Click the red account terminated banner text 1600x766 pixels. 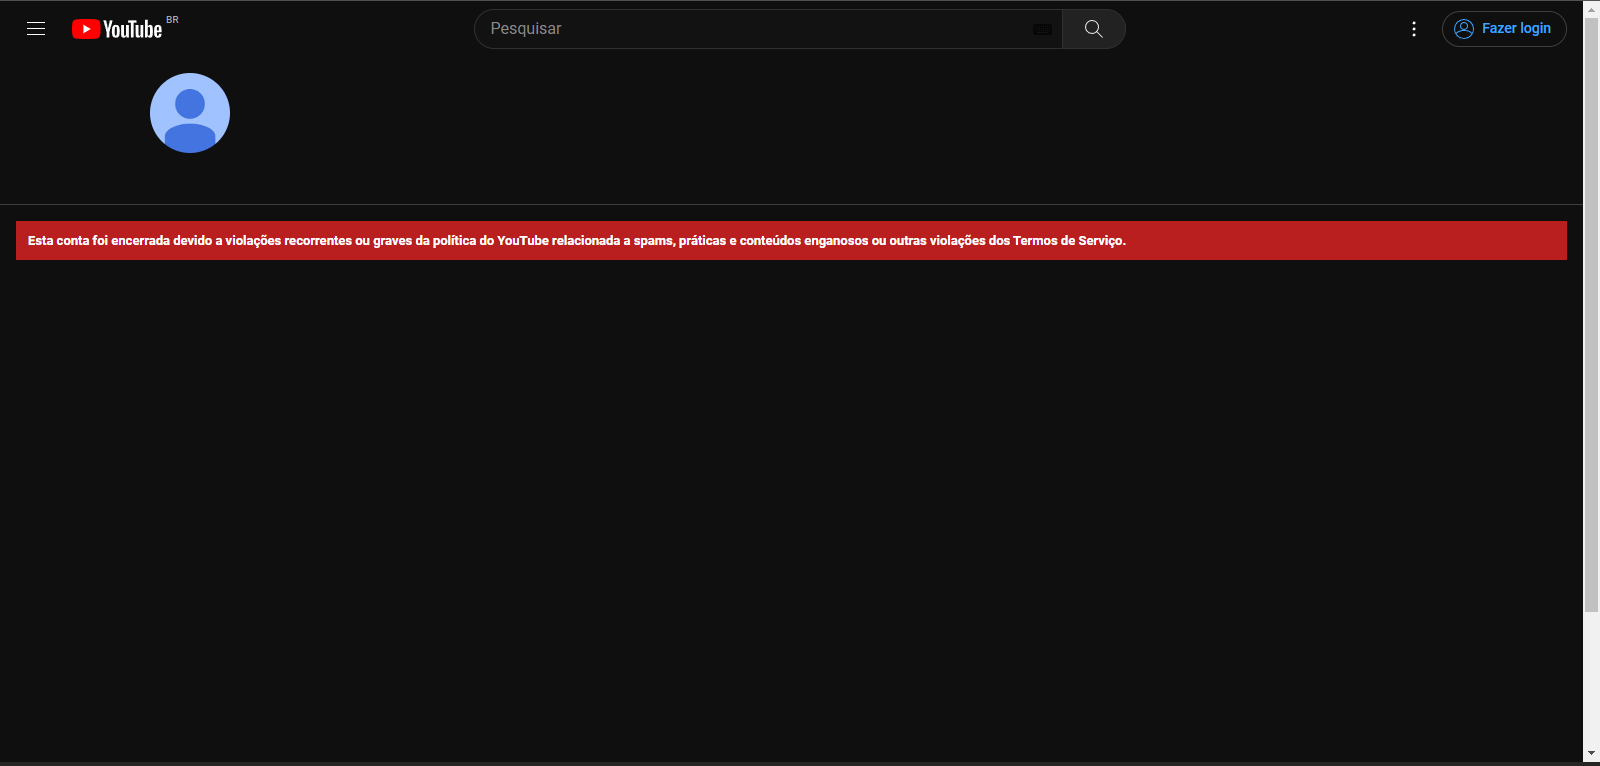tap(577, 241)
